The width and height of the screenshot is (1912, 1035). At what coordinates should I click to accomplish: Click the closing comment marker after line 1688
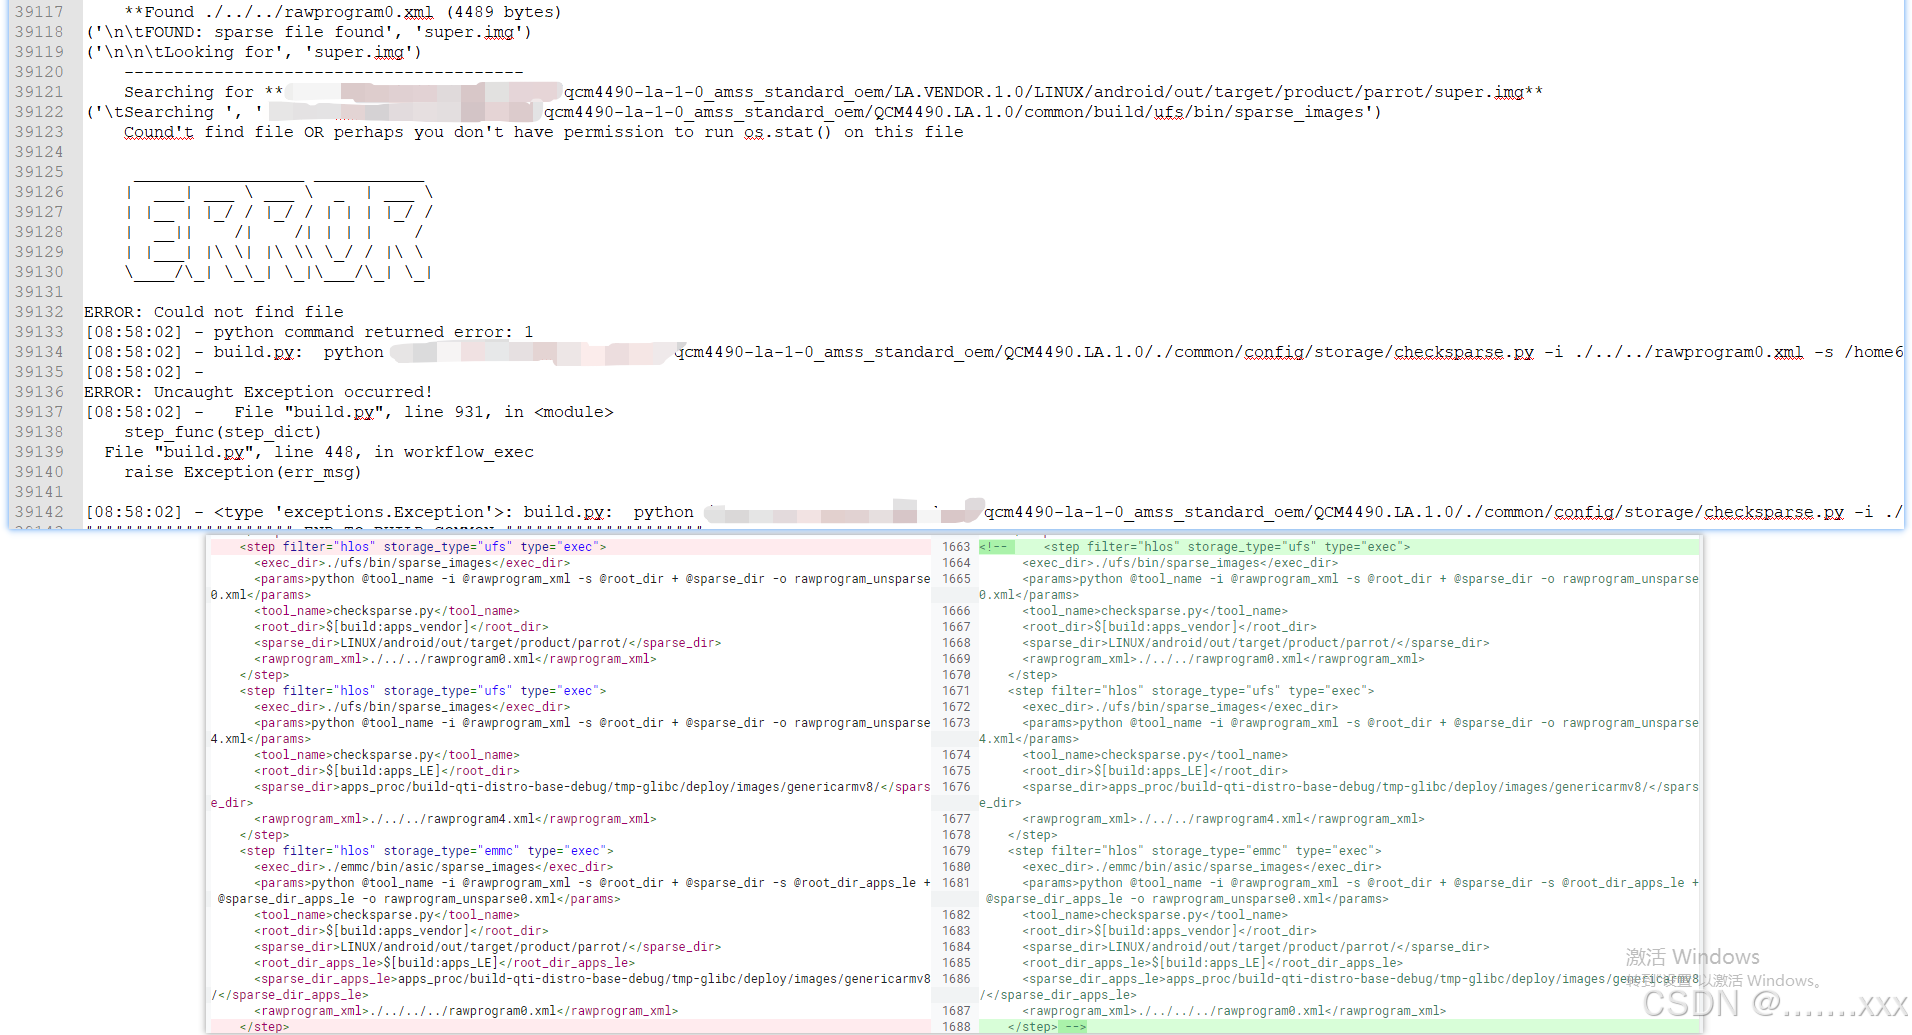coord(1075,1026)
